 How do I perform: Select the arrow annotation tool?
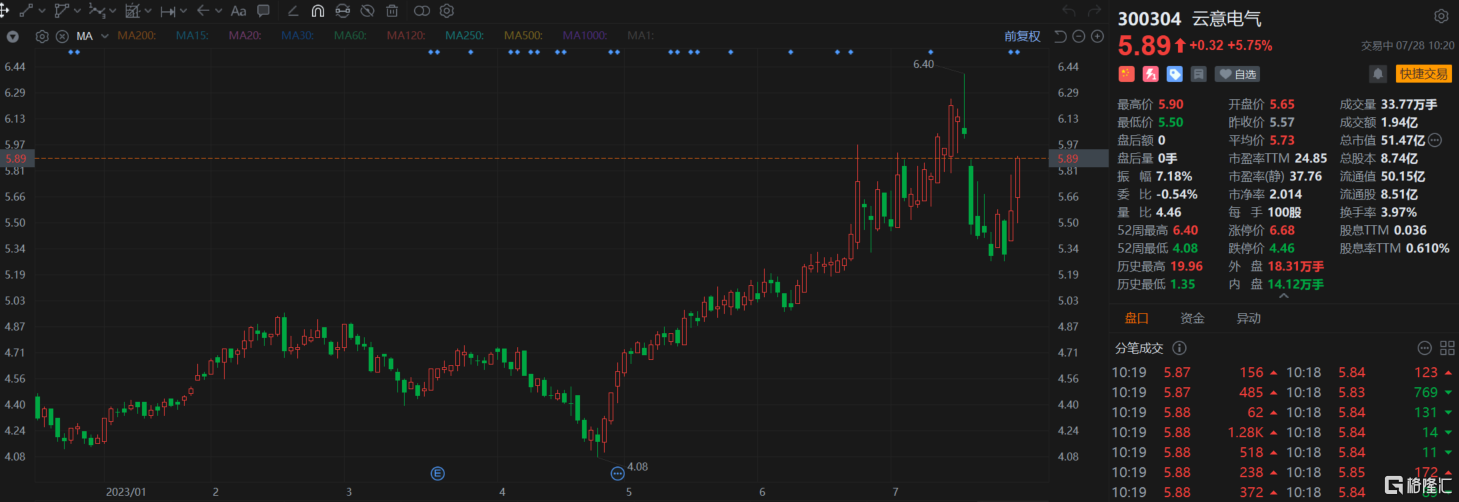pyautogui.click(x=203, y=11)
